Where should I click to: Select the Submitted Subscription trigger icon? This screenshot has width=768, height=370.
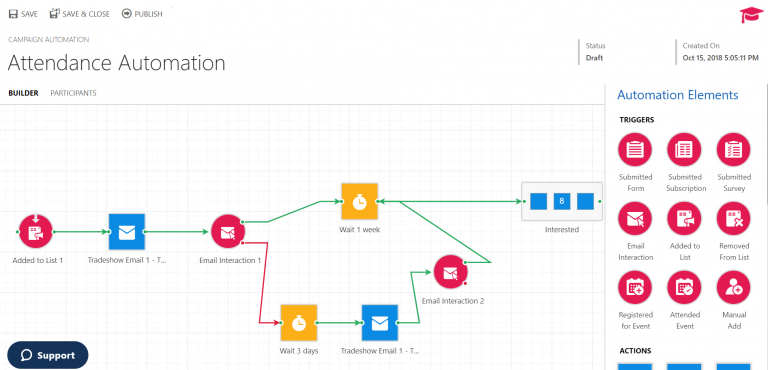[684, 150]
